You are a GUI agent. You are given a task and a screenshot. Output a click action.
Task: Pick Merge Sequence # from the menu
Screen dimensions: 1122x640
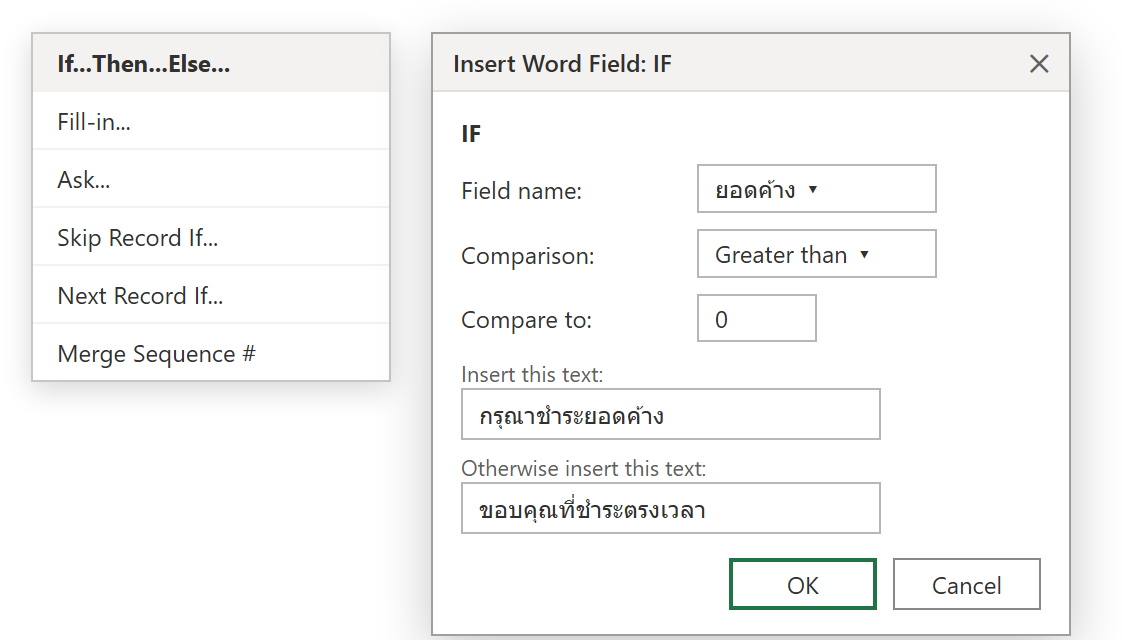211,353
